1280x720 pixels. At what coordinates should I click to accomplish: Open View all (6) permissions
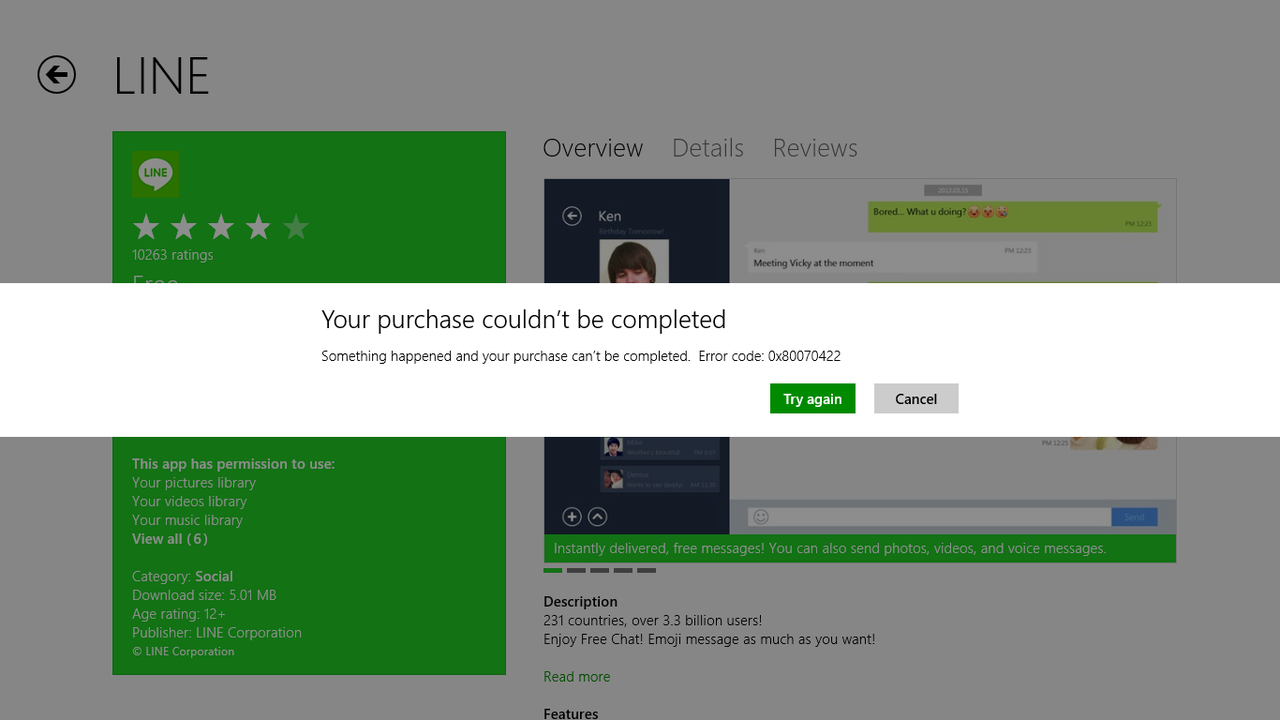coord(170,539)
